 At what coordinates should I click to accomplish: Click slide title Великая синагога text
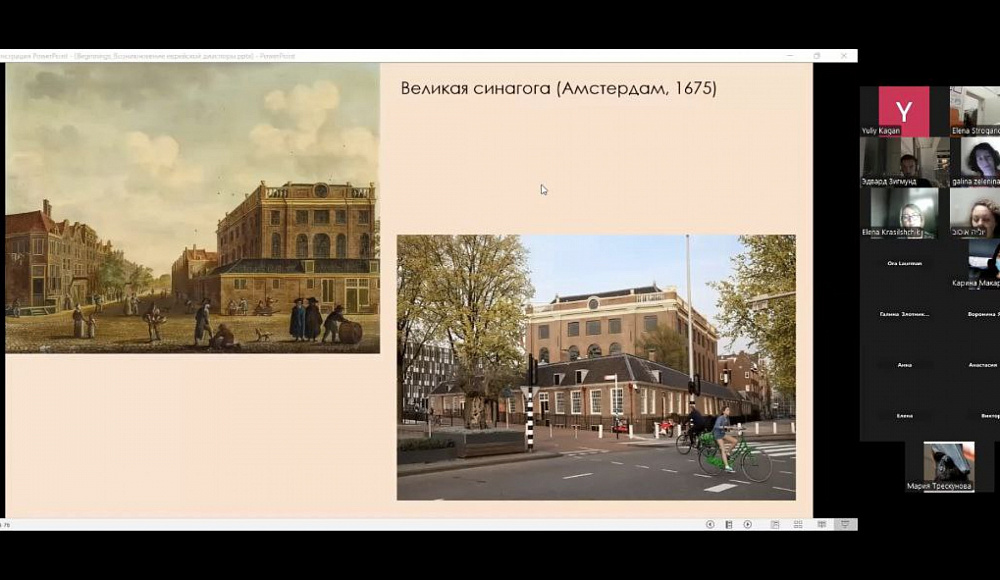[558, 88]
